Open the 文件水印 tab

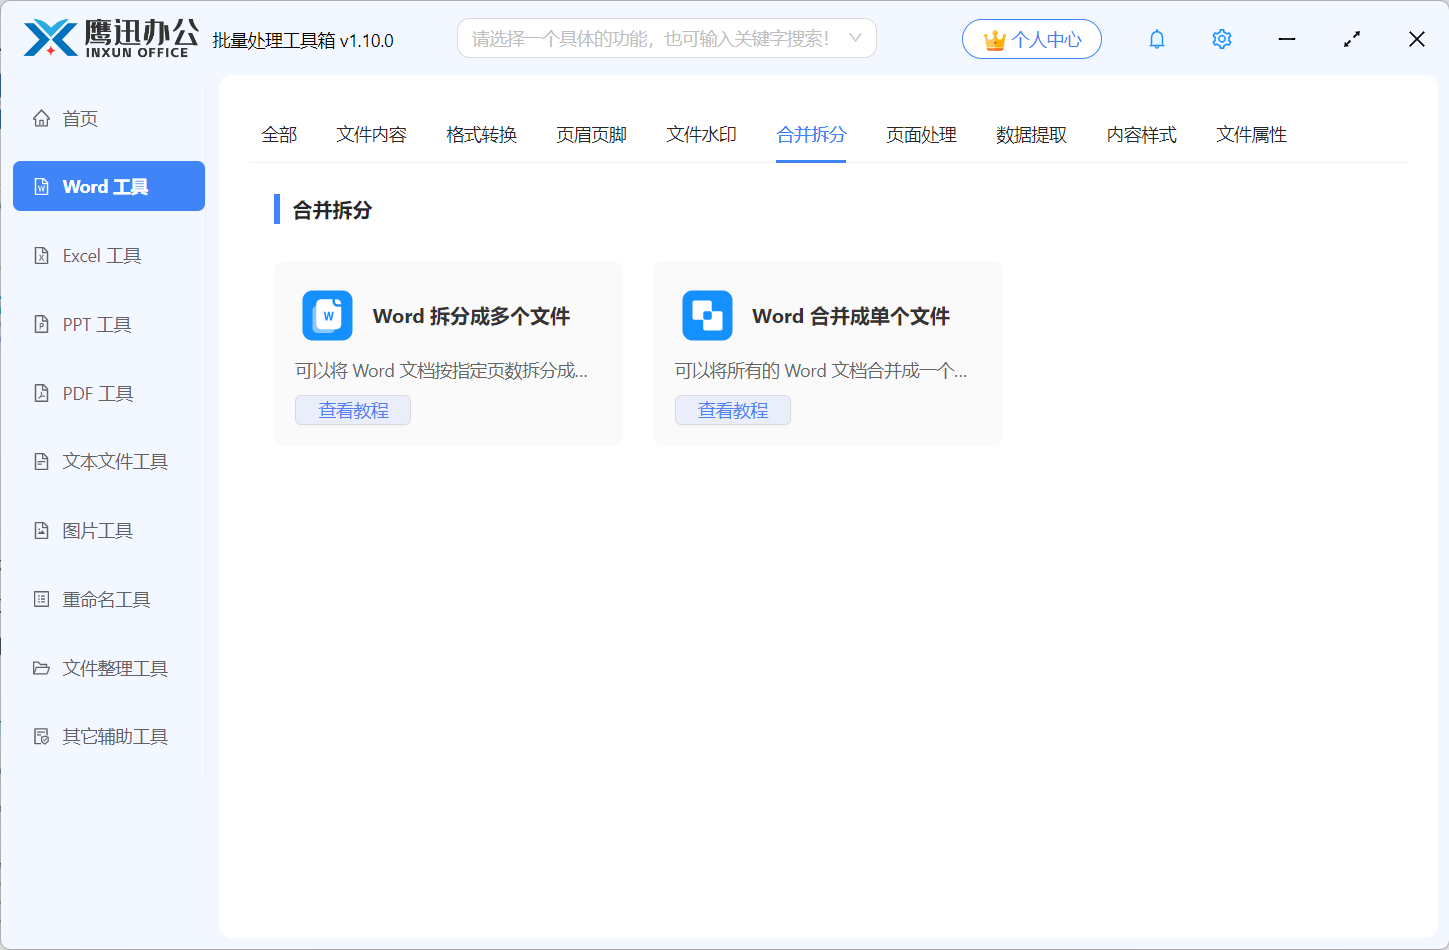[701, 134]
